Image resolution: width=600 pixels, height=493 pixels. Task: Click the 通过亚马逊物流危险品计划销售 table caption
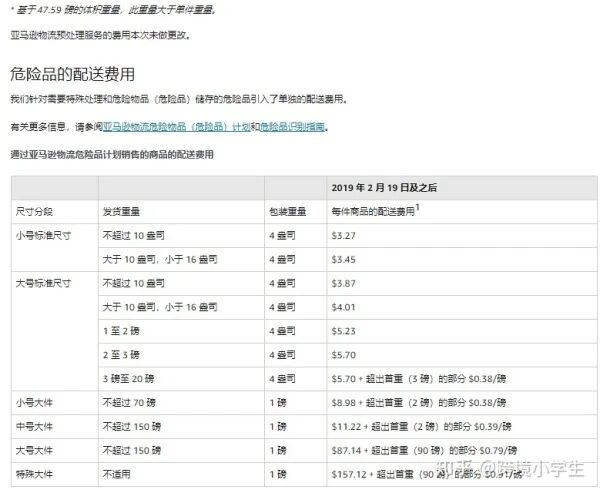112,155
